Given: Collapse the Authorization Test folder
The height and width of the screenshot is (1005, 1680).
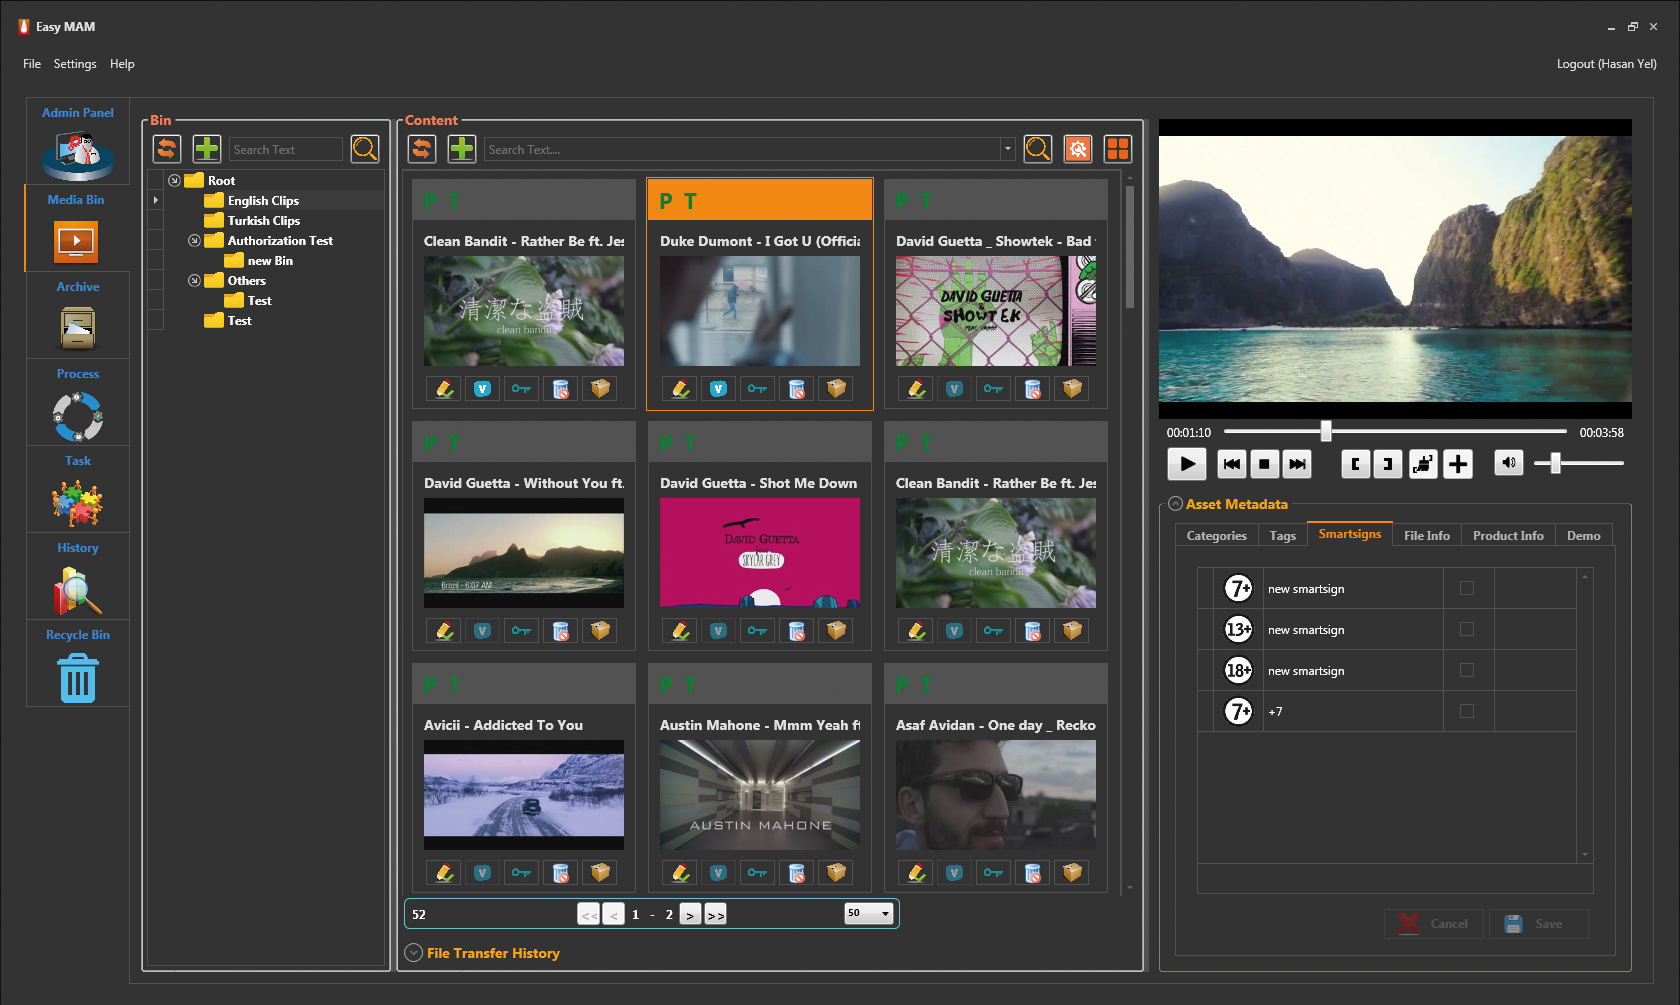Looking at the screenshot, I should 194,241.
